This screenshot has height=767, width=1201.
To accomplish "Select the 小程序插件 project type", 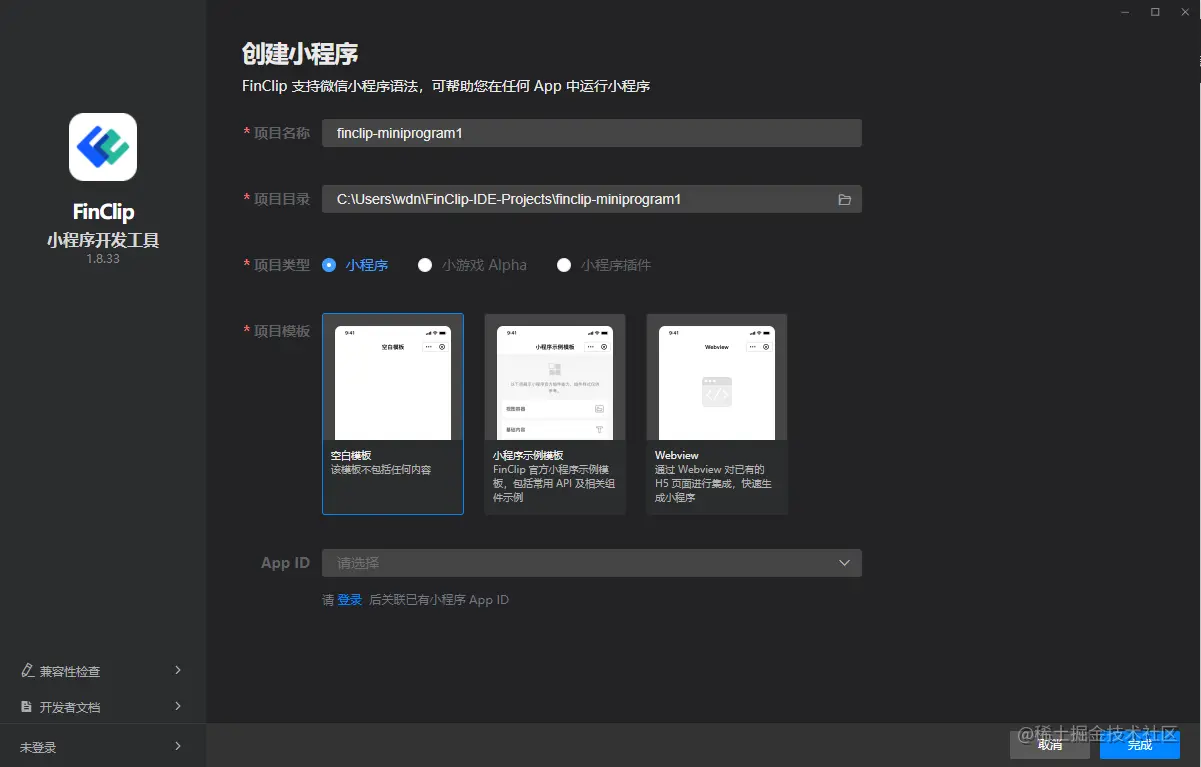I will [604, 265].
